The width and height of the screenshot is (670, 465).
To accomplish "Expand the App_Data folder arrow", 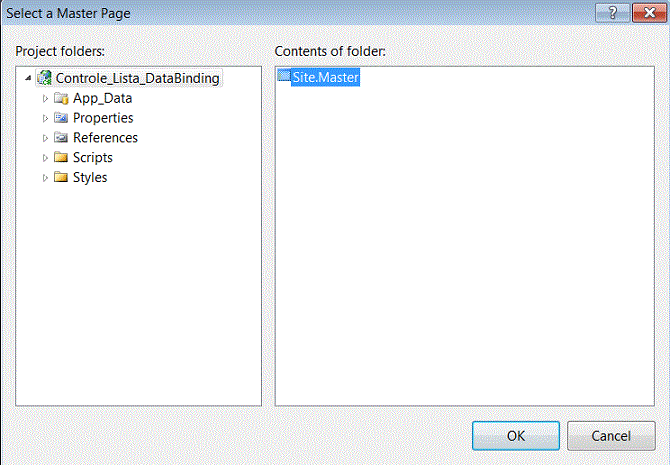I will coord(45,99).
